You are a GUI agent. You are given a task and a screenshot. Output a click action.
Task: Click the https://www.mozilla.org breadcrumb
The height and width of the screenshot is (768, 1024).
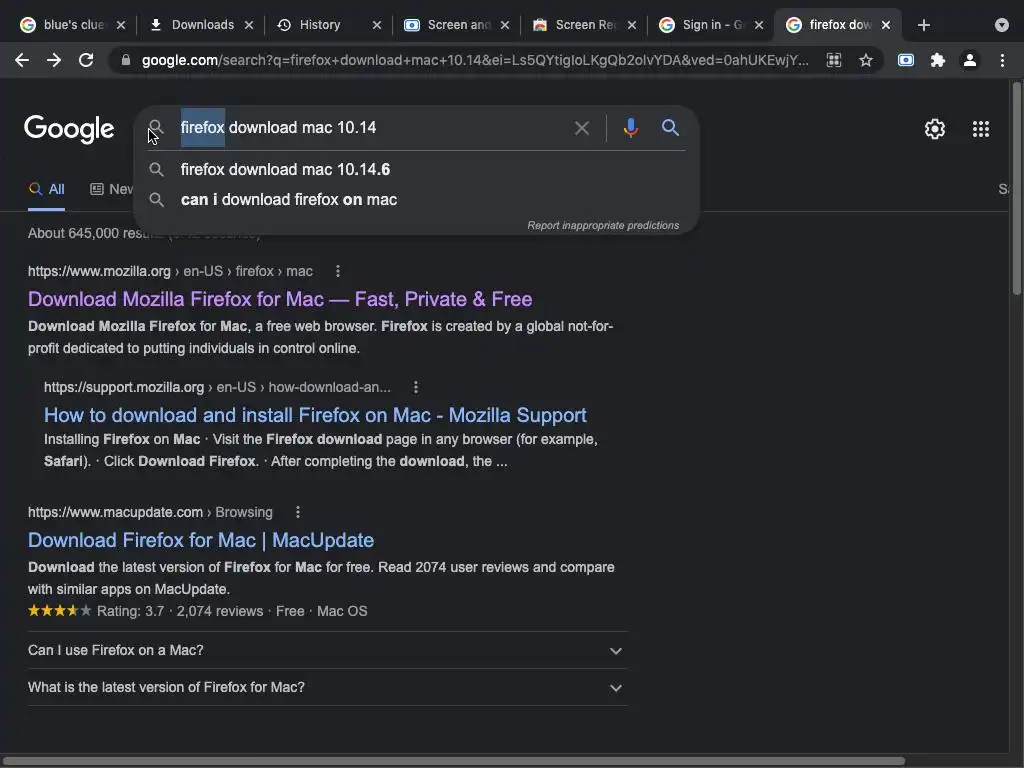[99, 271]
